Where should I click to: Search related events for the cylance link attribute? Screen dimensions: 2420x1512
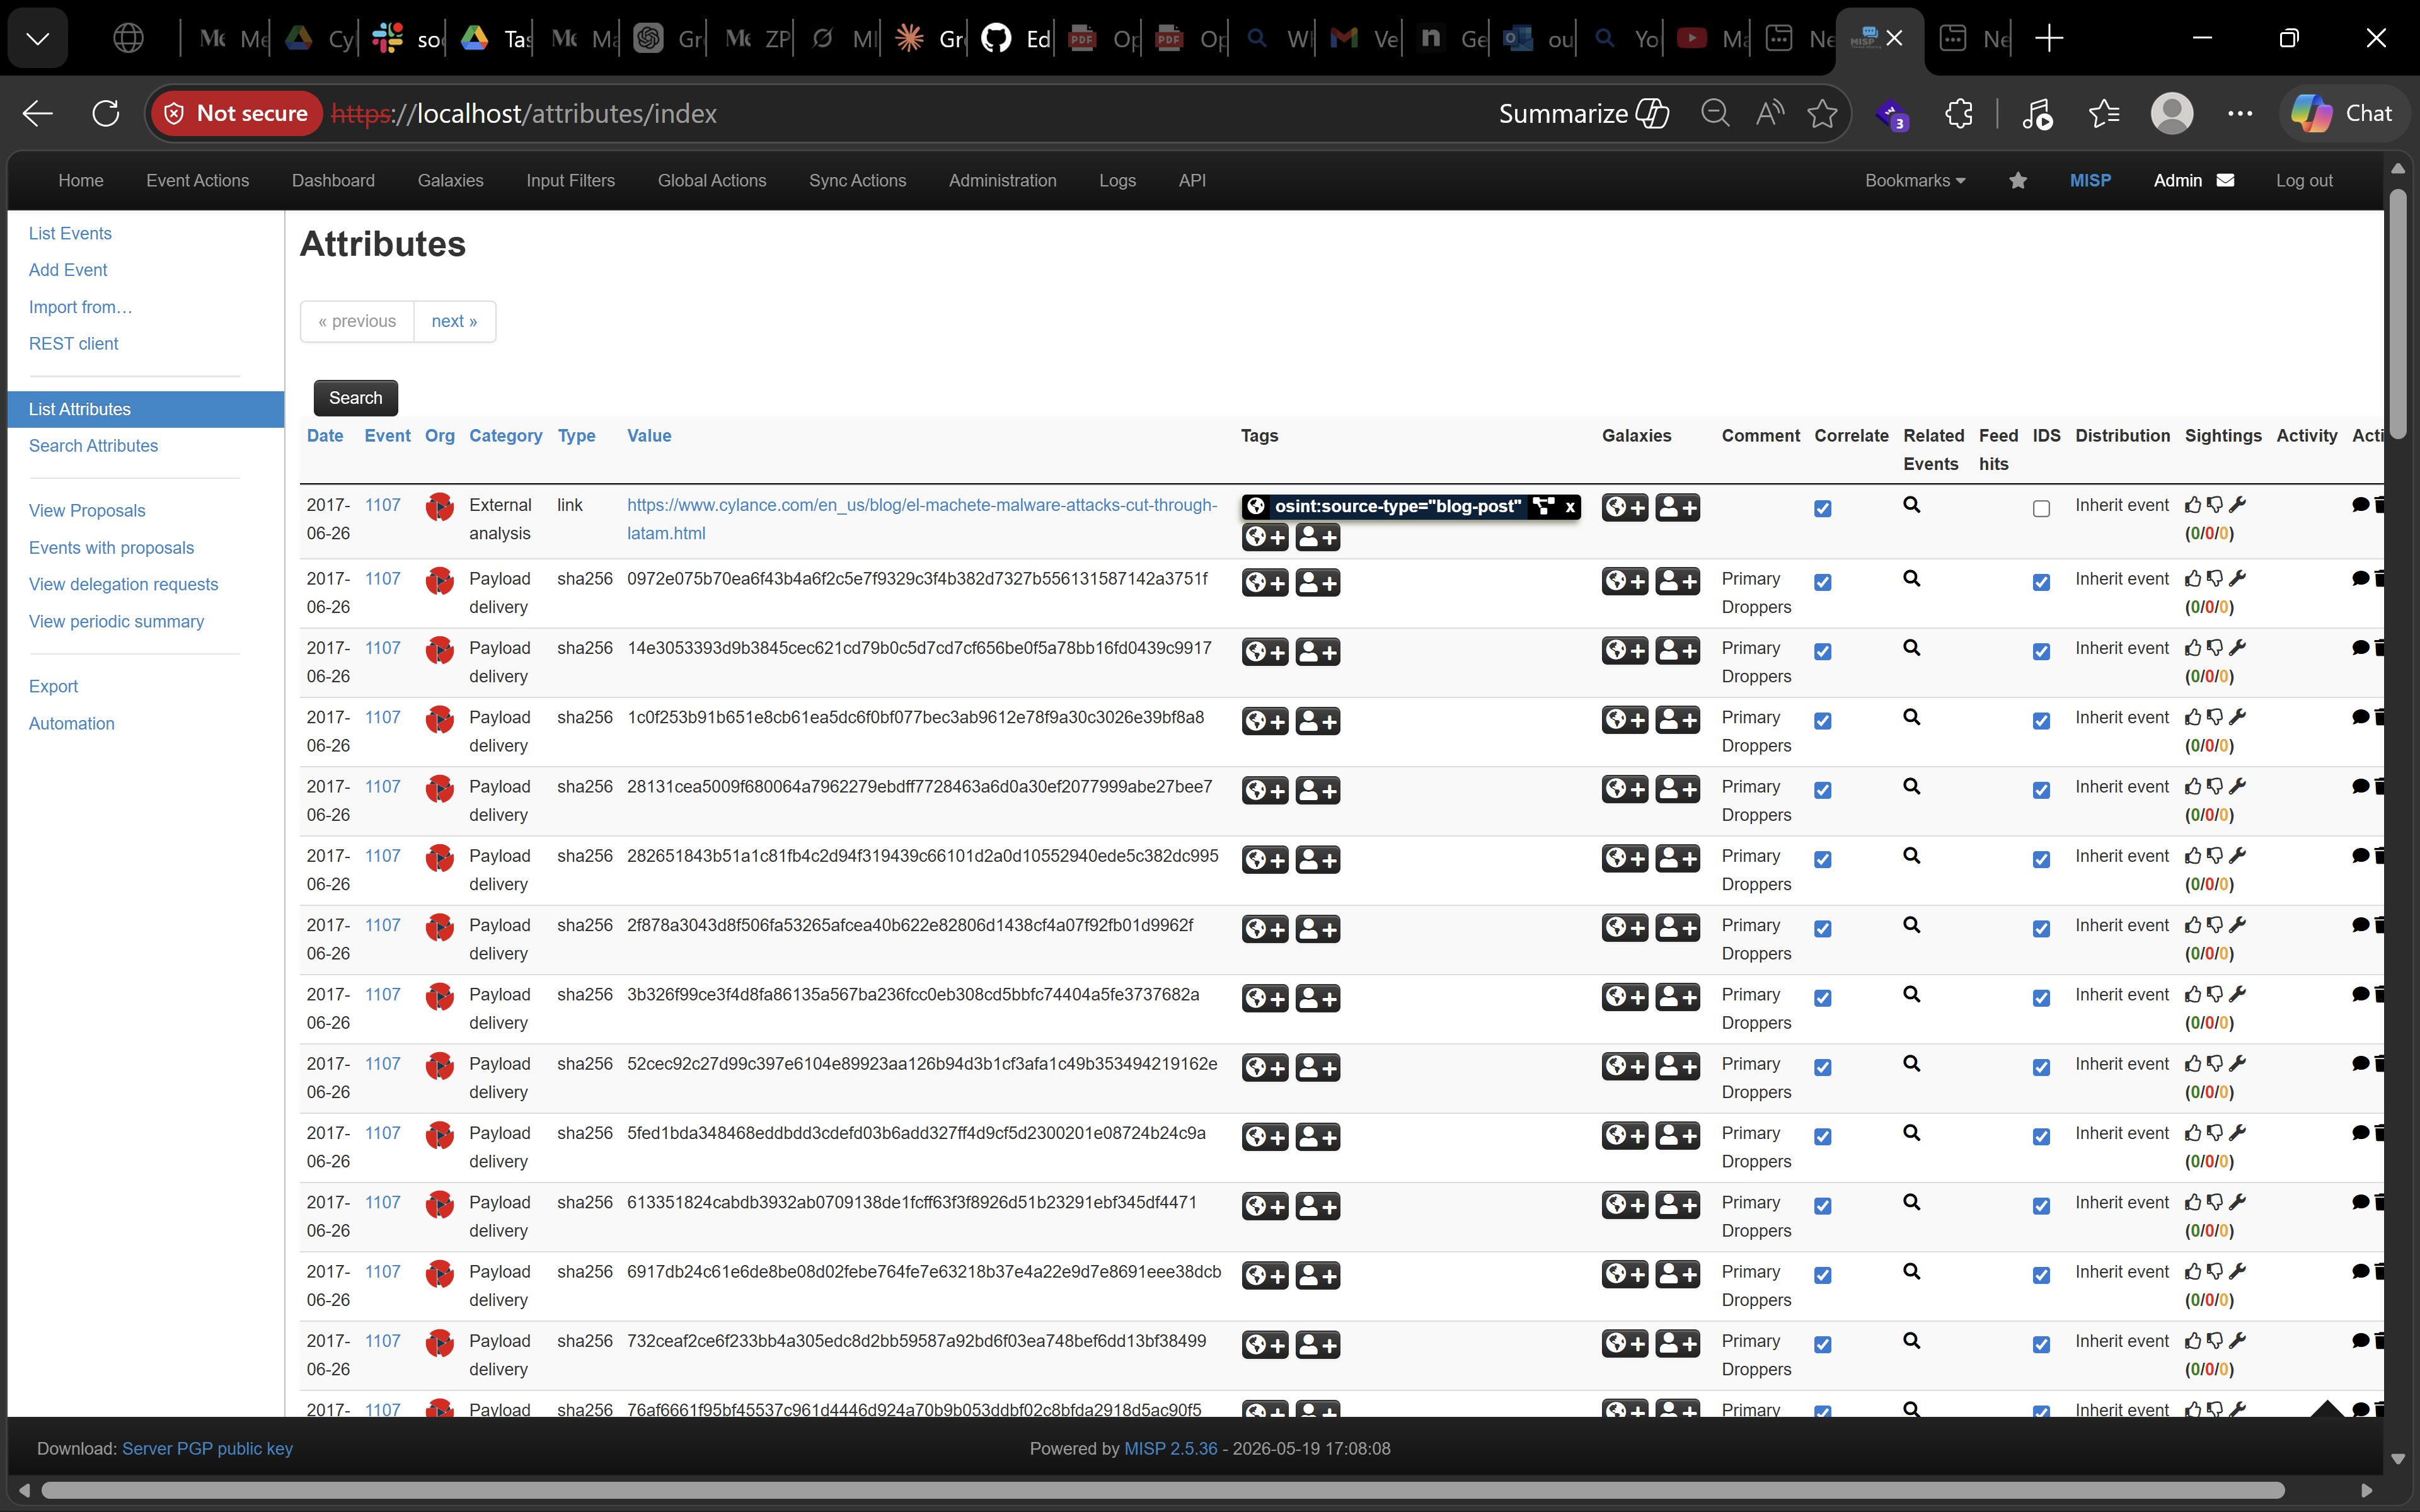1911,505
